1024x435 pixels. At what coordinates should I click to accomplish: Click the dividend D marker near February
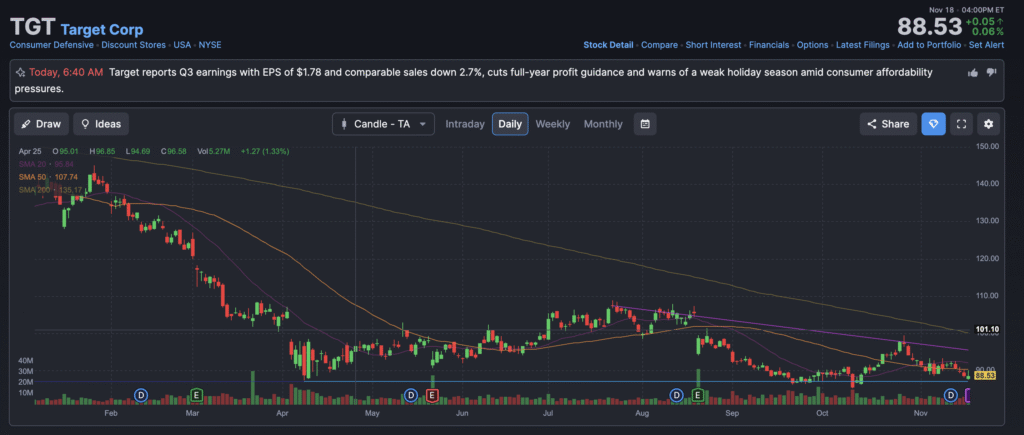[x=140, y=395]
